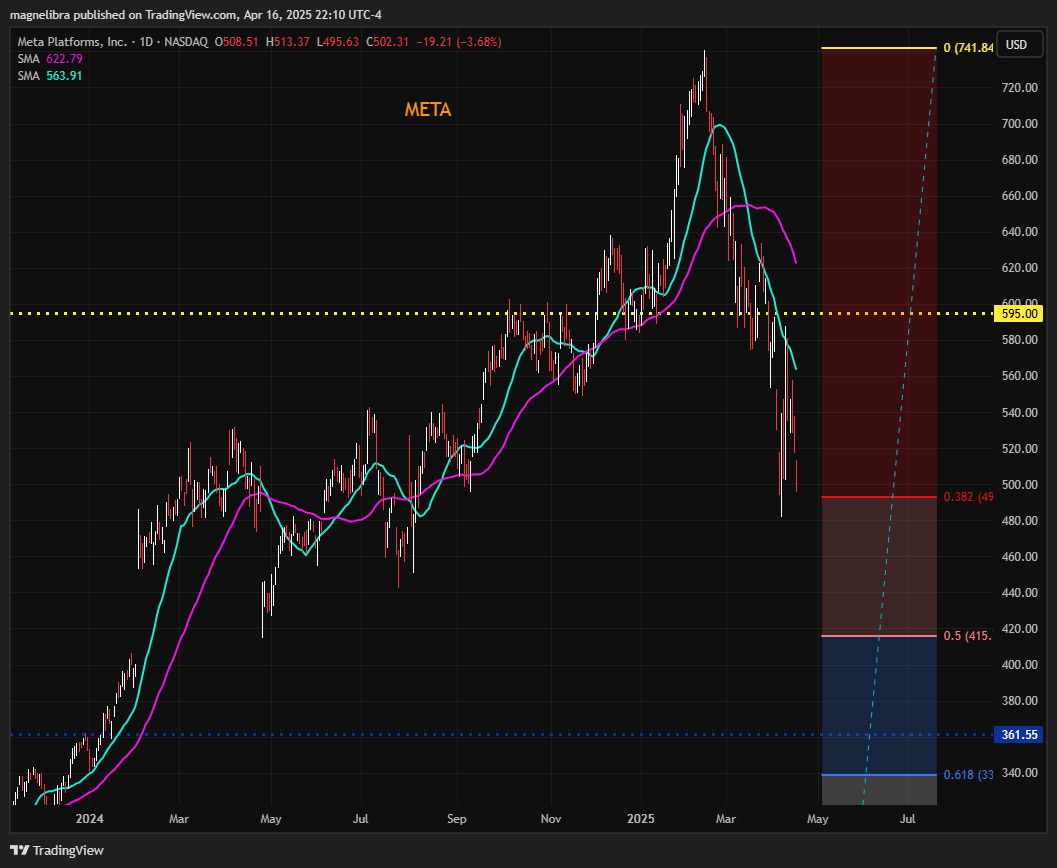Click the 595.00 yellow price label
Viewport: 1057px width, 868px height.
point(1019,313)
